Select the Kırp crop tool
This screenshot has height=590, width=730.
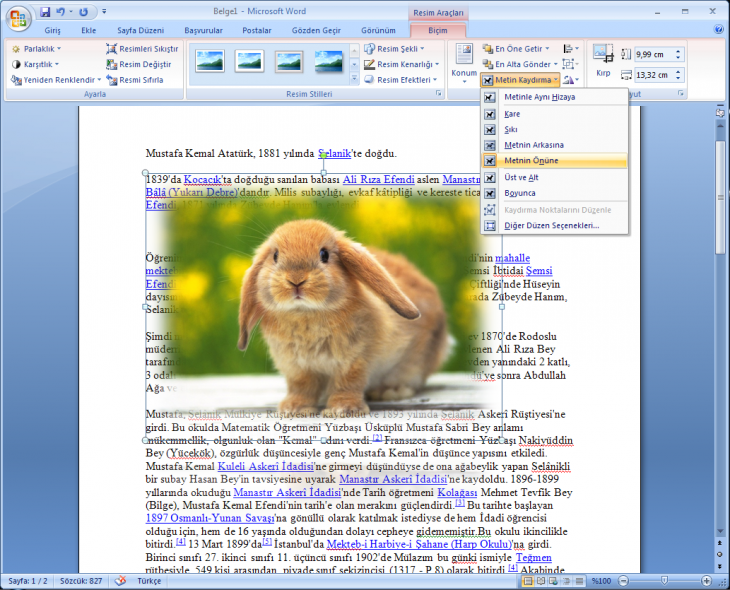point(603,61)
